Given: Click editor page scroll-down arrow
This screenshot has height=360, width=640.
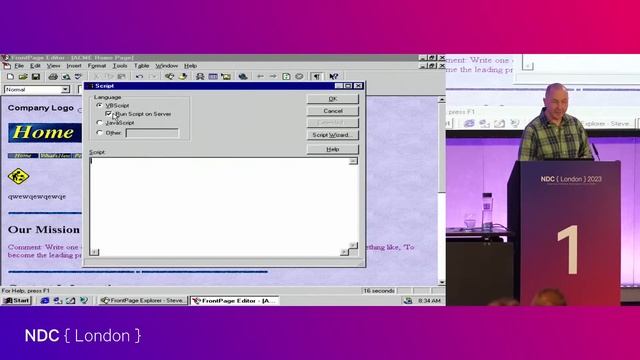Looking at the screenshot, I should 442,282.
